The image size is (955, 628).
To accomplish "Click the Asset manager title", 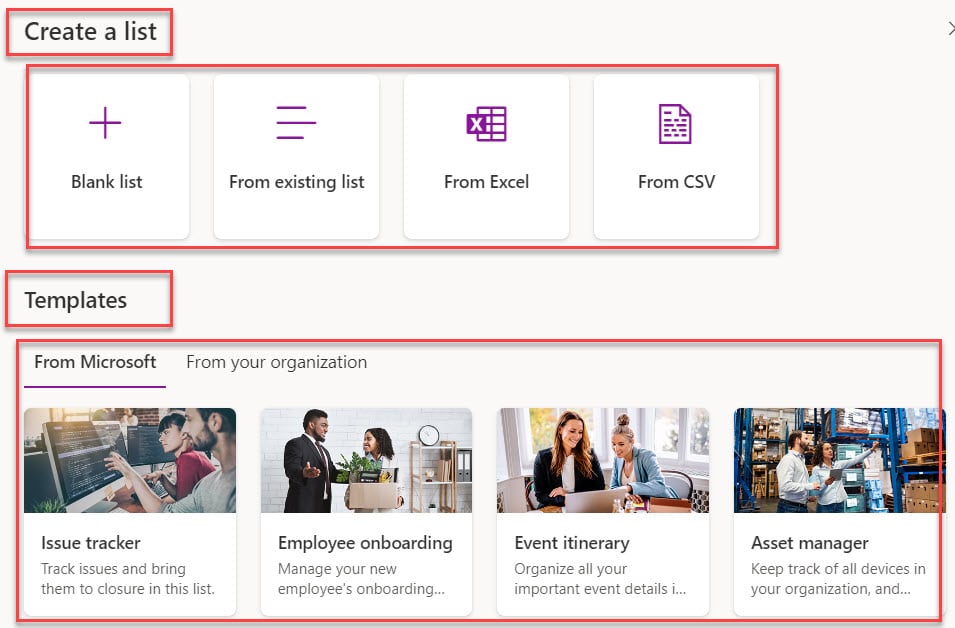I will point(810,543).
